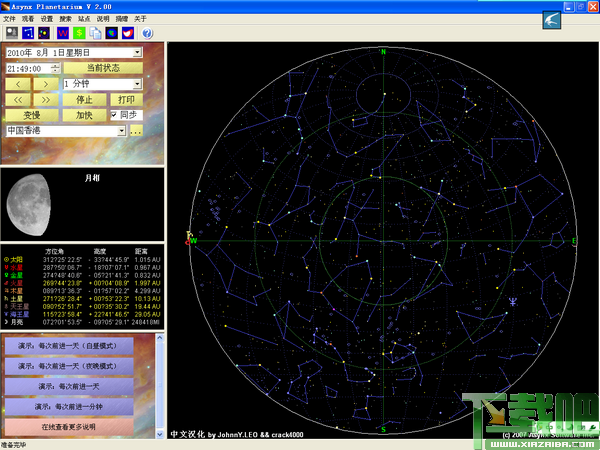This screenshot has width=600, height=450.
Task: Open the 关于 menu
Action: [140, 19]
